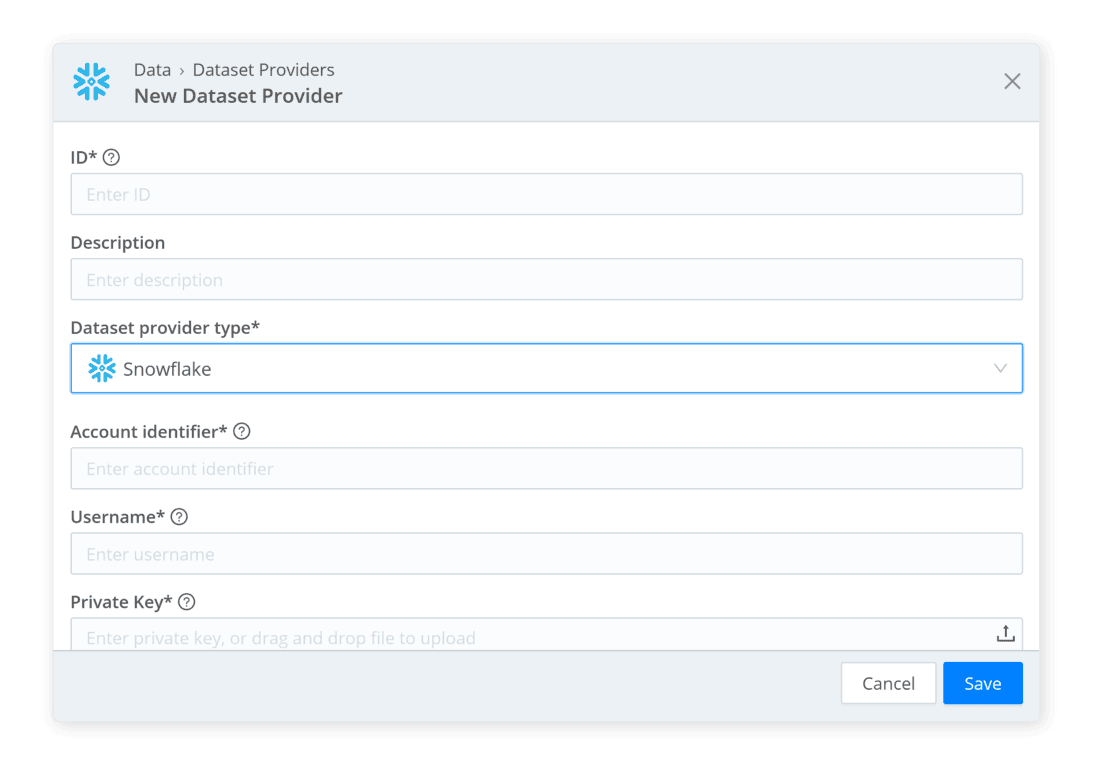Click the Enter account identifier field

pyautogui.click(x=547, y=468)
